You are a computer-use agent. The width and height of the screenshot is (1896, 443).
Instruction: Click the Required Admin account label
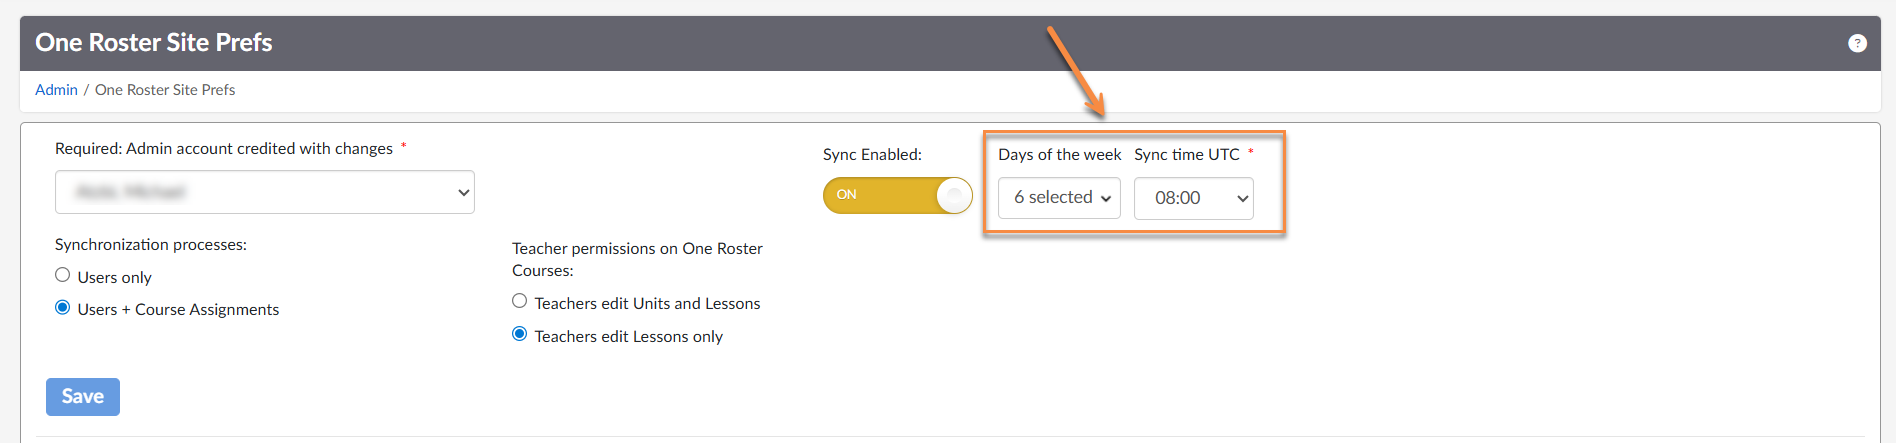click(224, 149)
